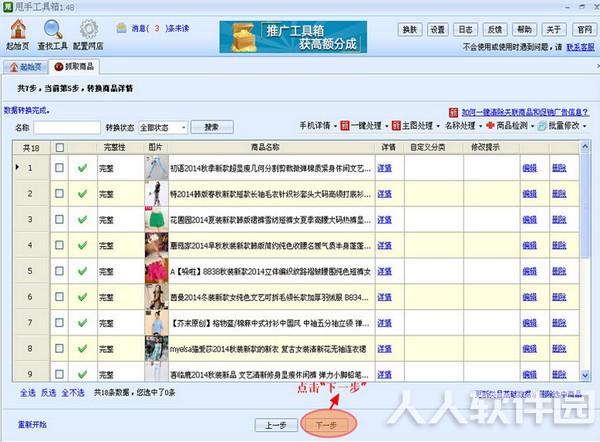600x442 pixels.
Task: Open the unread 消息 notification
Action: click(153, 28)
